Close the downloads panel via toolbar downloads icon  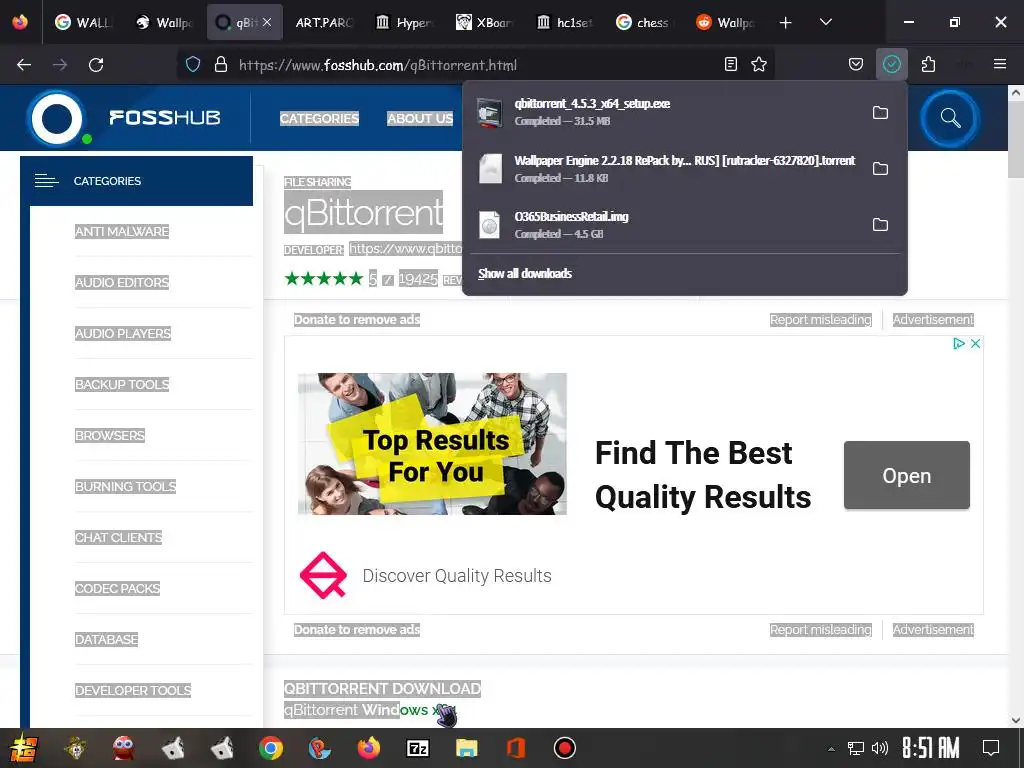891,64
